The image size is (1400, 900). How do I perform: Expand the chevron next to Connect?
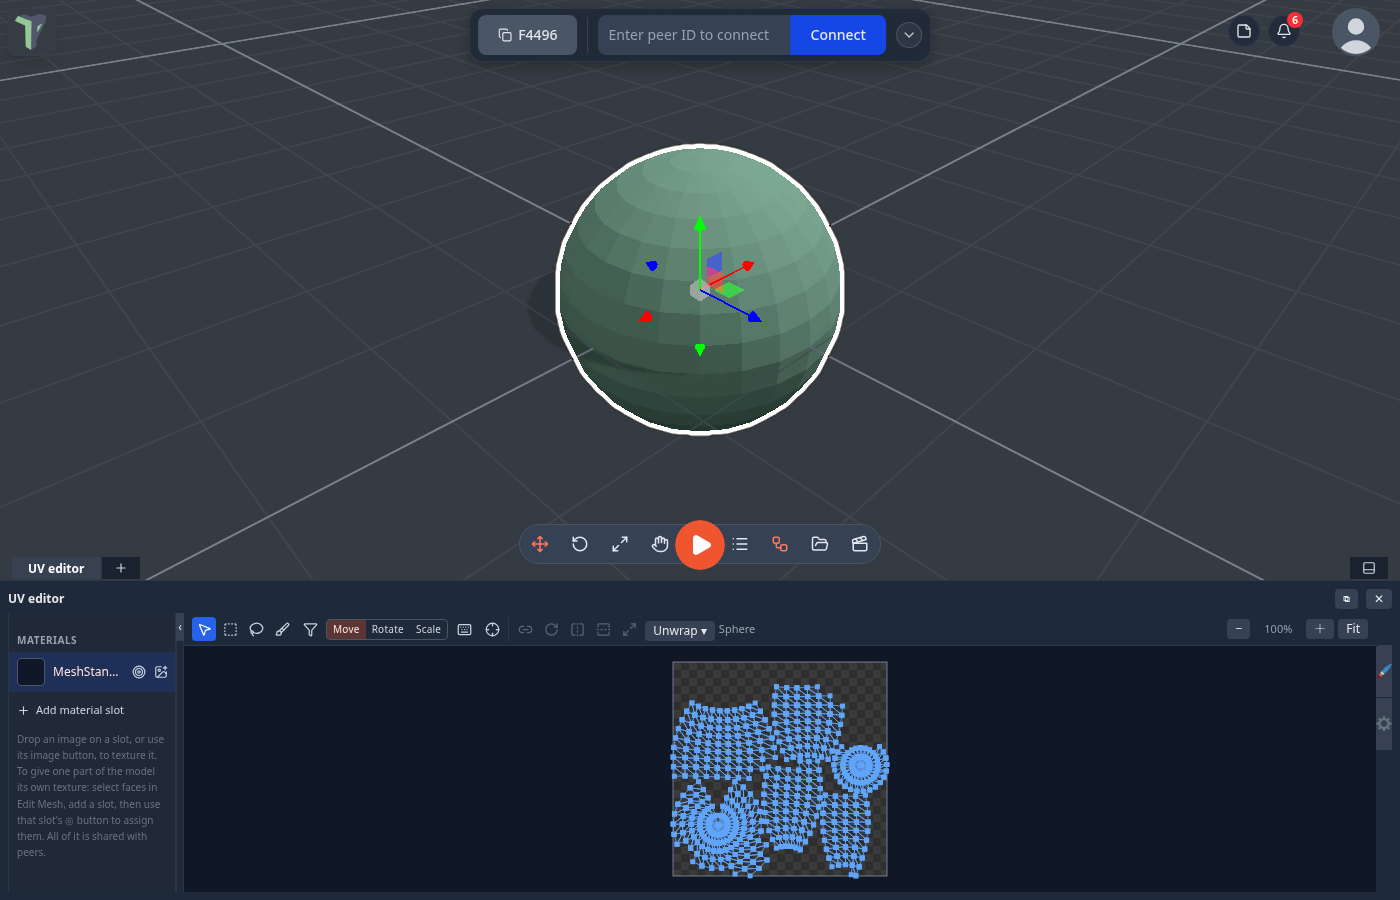coord(909,35)
